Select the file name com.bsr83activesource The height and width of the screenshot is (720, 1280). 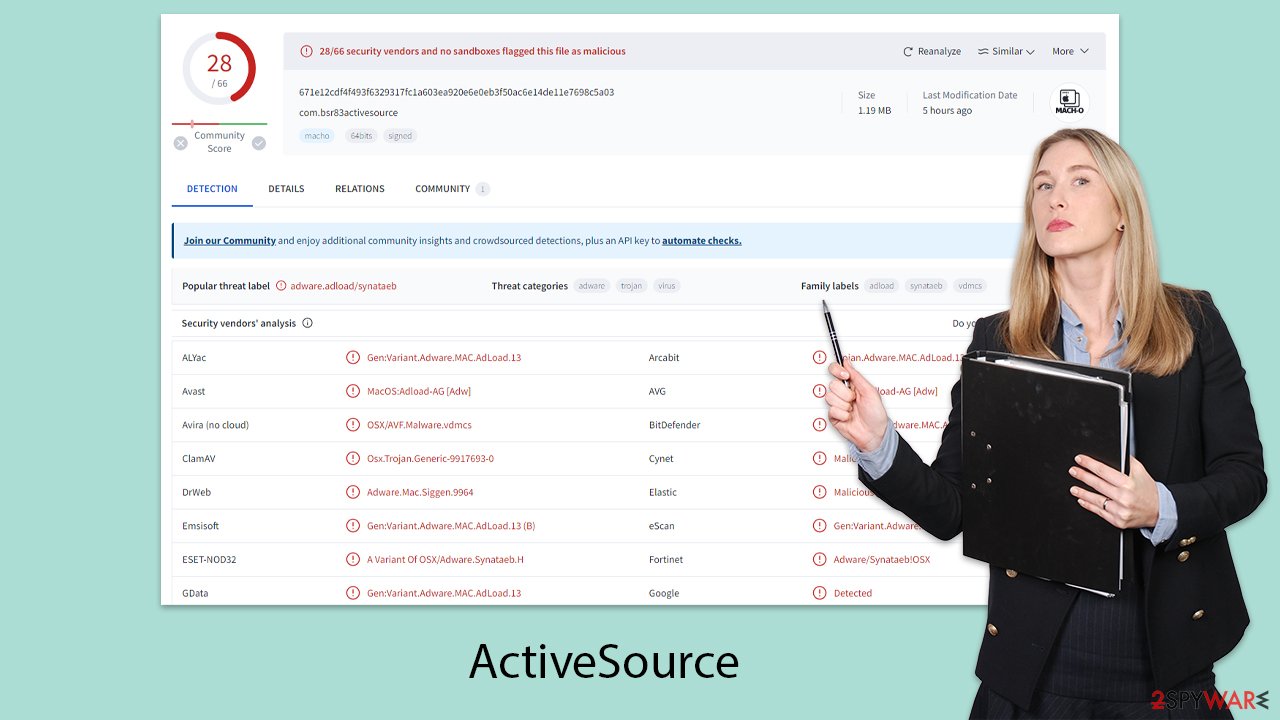click(348, 113)
